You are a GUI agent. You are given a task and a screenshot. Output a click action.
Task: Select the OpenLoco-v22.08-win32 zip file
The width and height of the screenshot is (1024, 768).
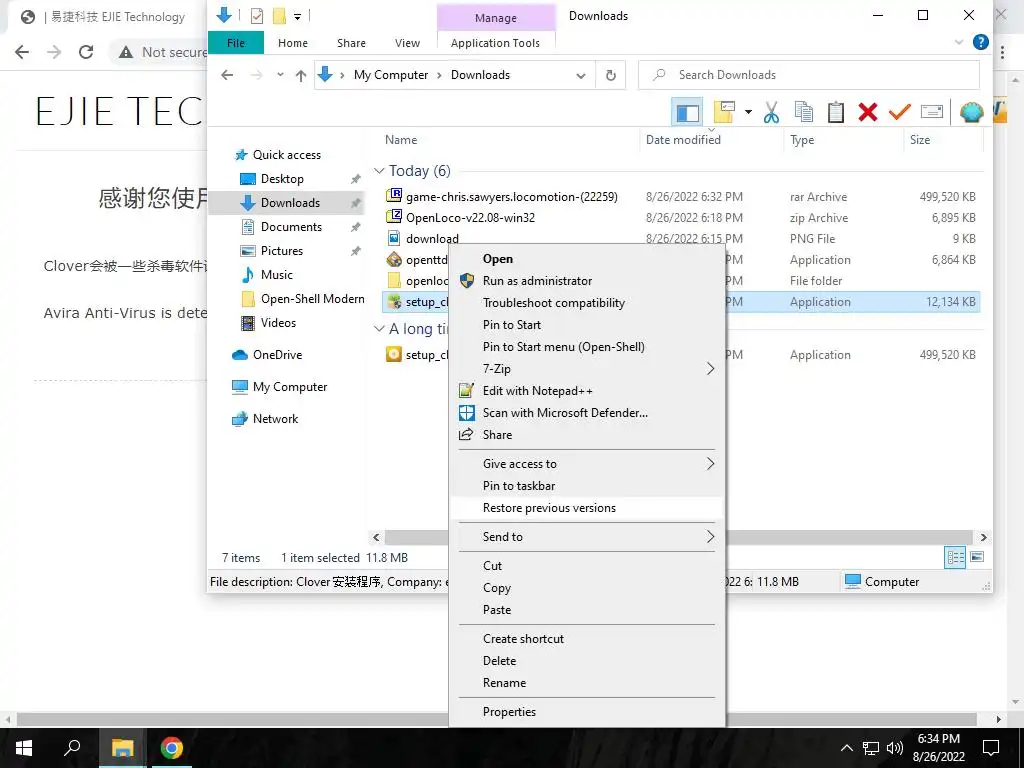click(x=470, y=217)
